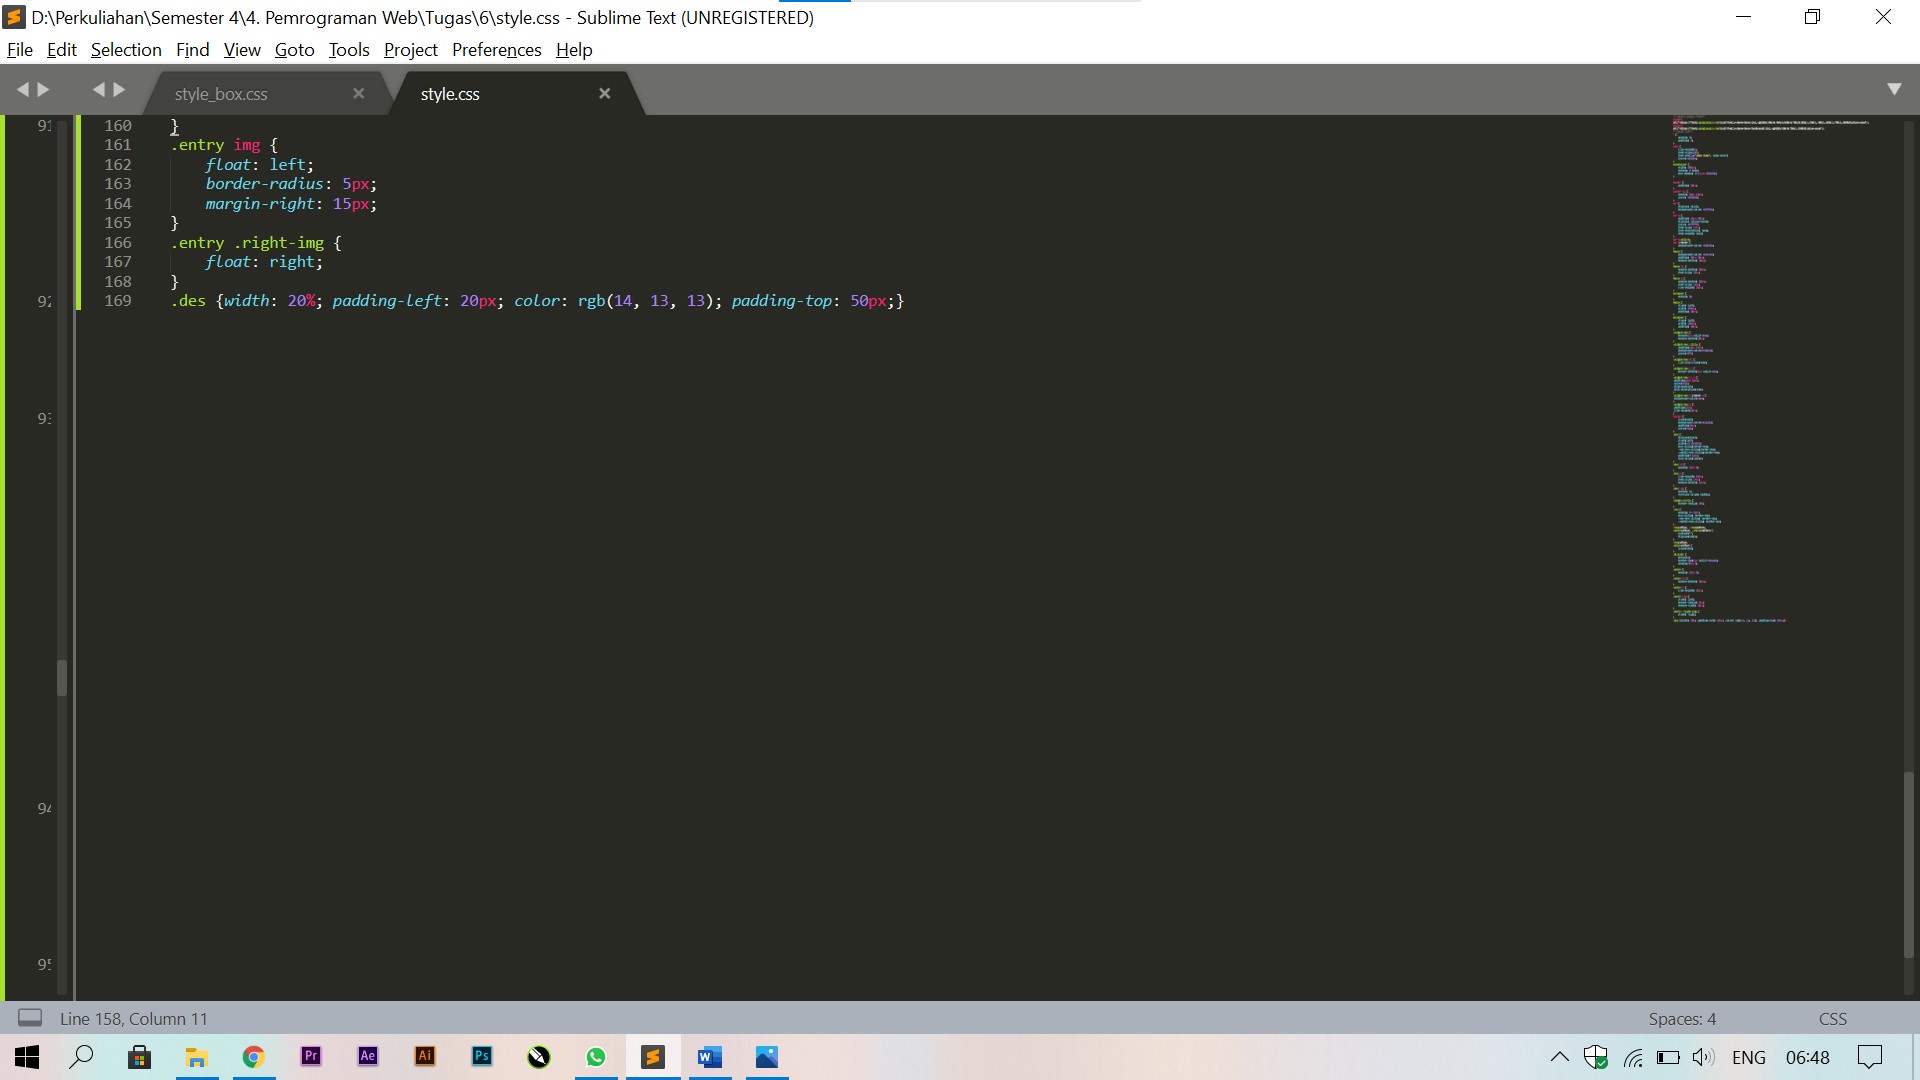
Task: Open the Tools menu
Action: pos(349,50)
